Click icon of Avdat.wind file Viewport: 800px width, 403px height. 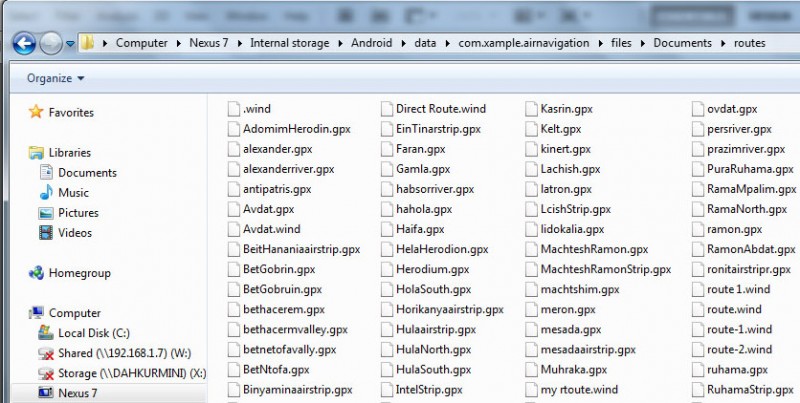click(x=234, y=229)
